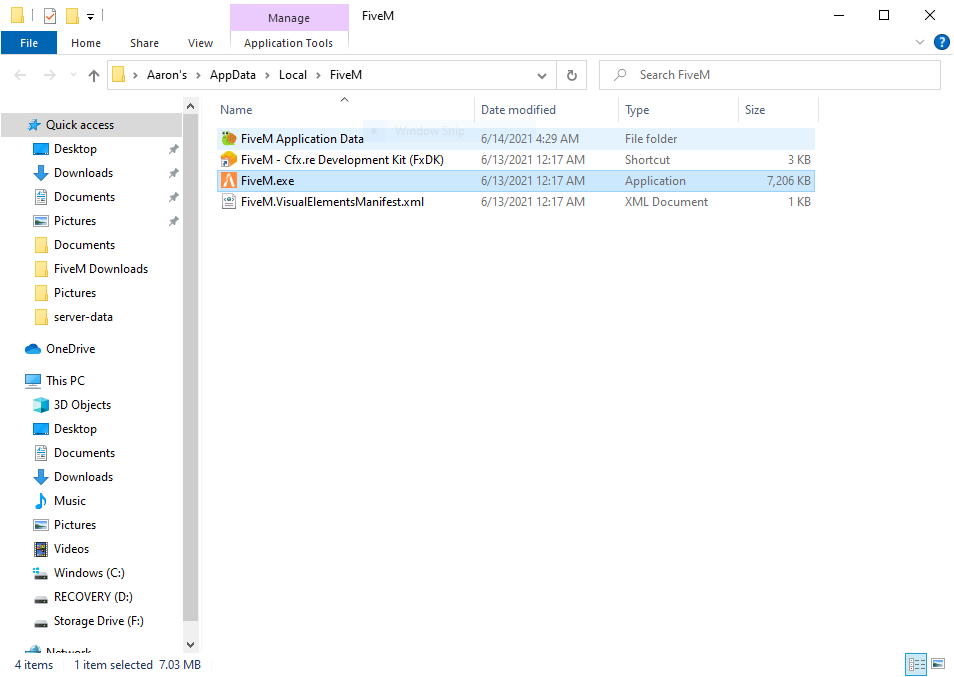Select Music under This PC

pyautogui.click(x=70, y=501)
